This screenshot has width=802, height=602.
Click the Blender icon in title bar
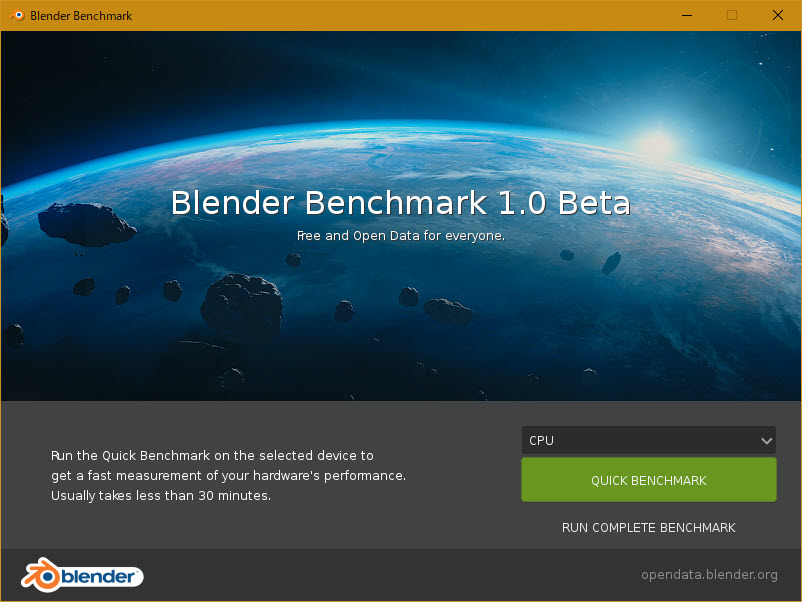17,15
